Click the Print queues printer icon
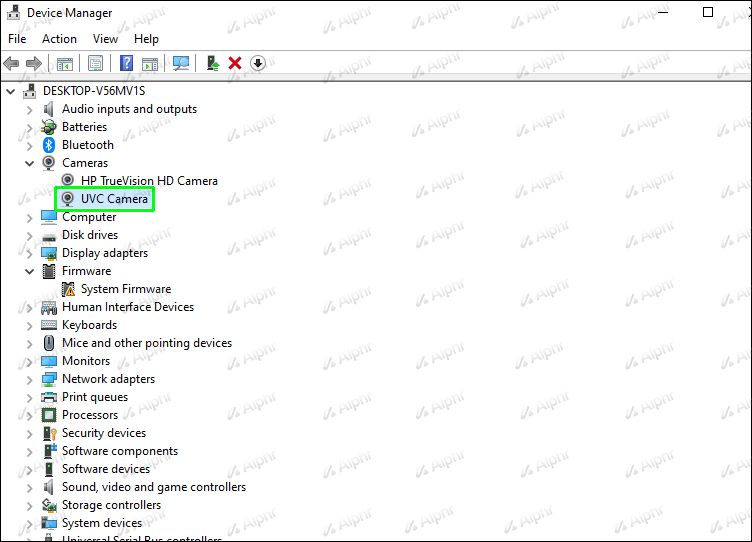 (x=49, y=397)
